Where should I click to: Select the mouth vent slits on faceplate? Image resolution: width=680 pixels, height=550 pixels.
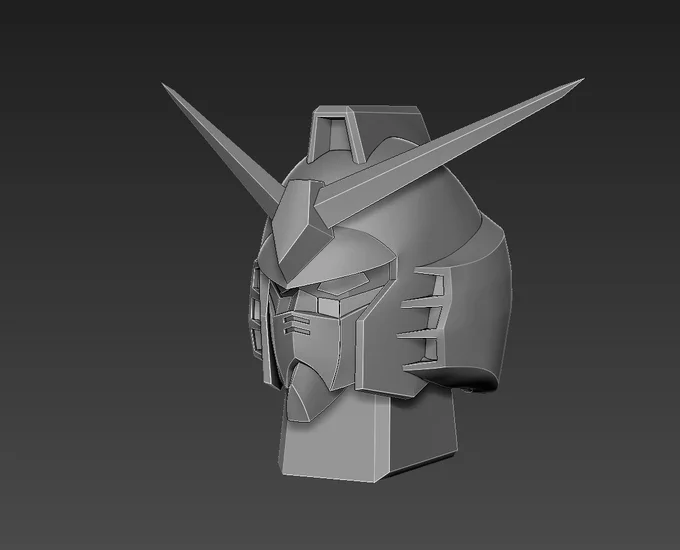click(297, 325)
